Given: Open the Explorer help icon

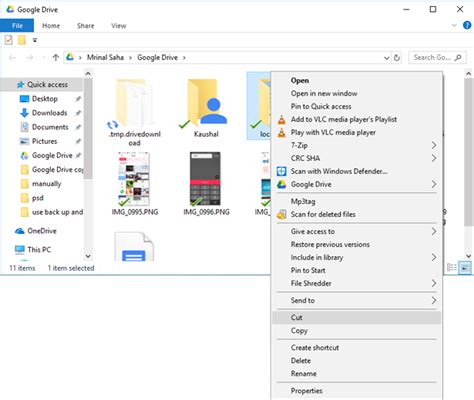Looking at the screenshot, I should click(467, 25).
